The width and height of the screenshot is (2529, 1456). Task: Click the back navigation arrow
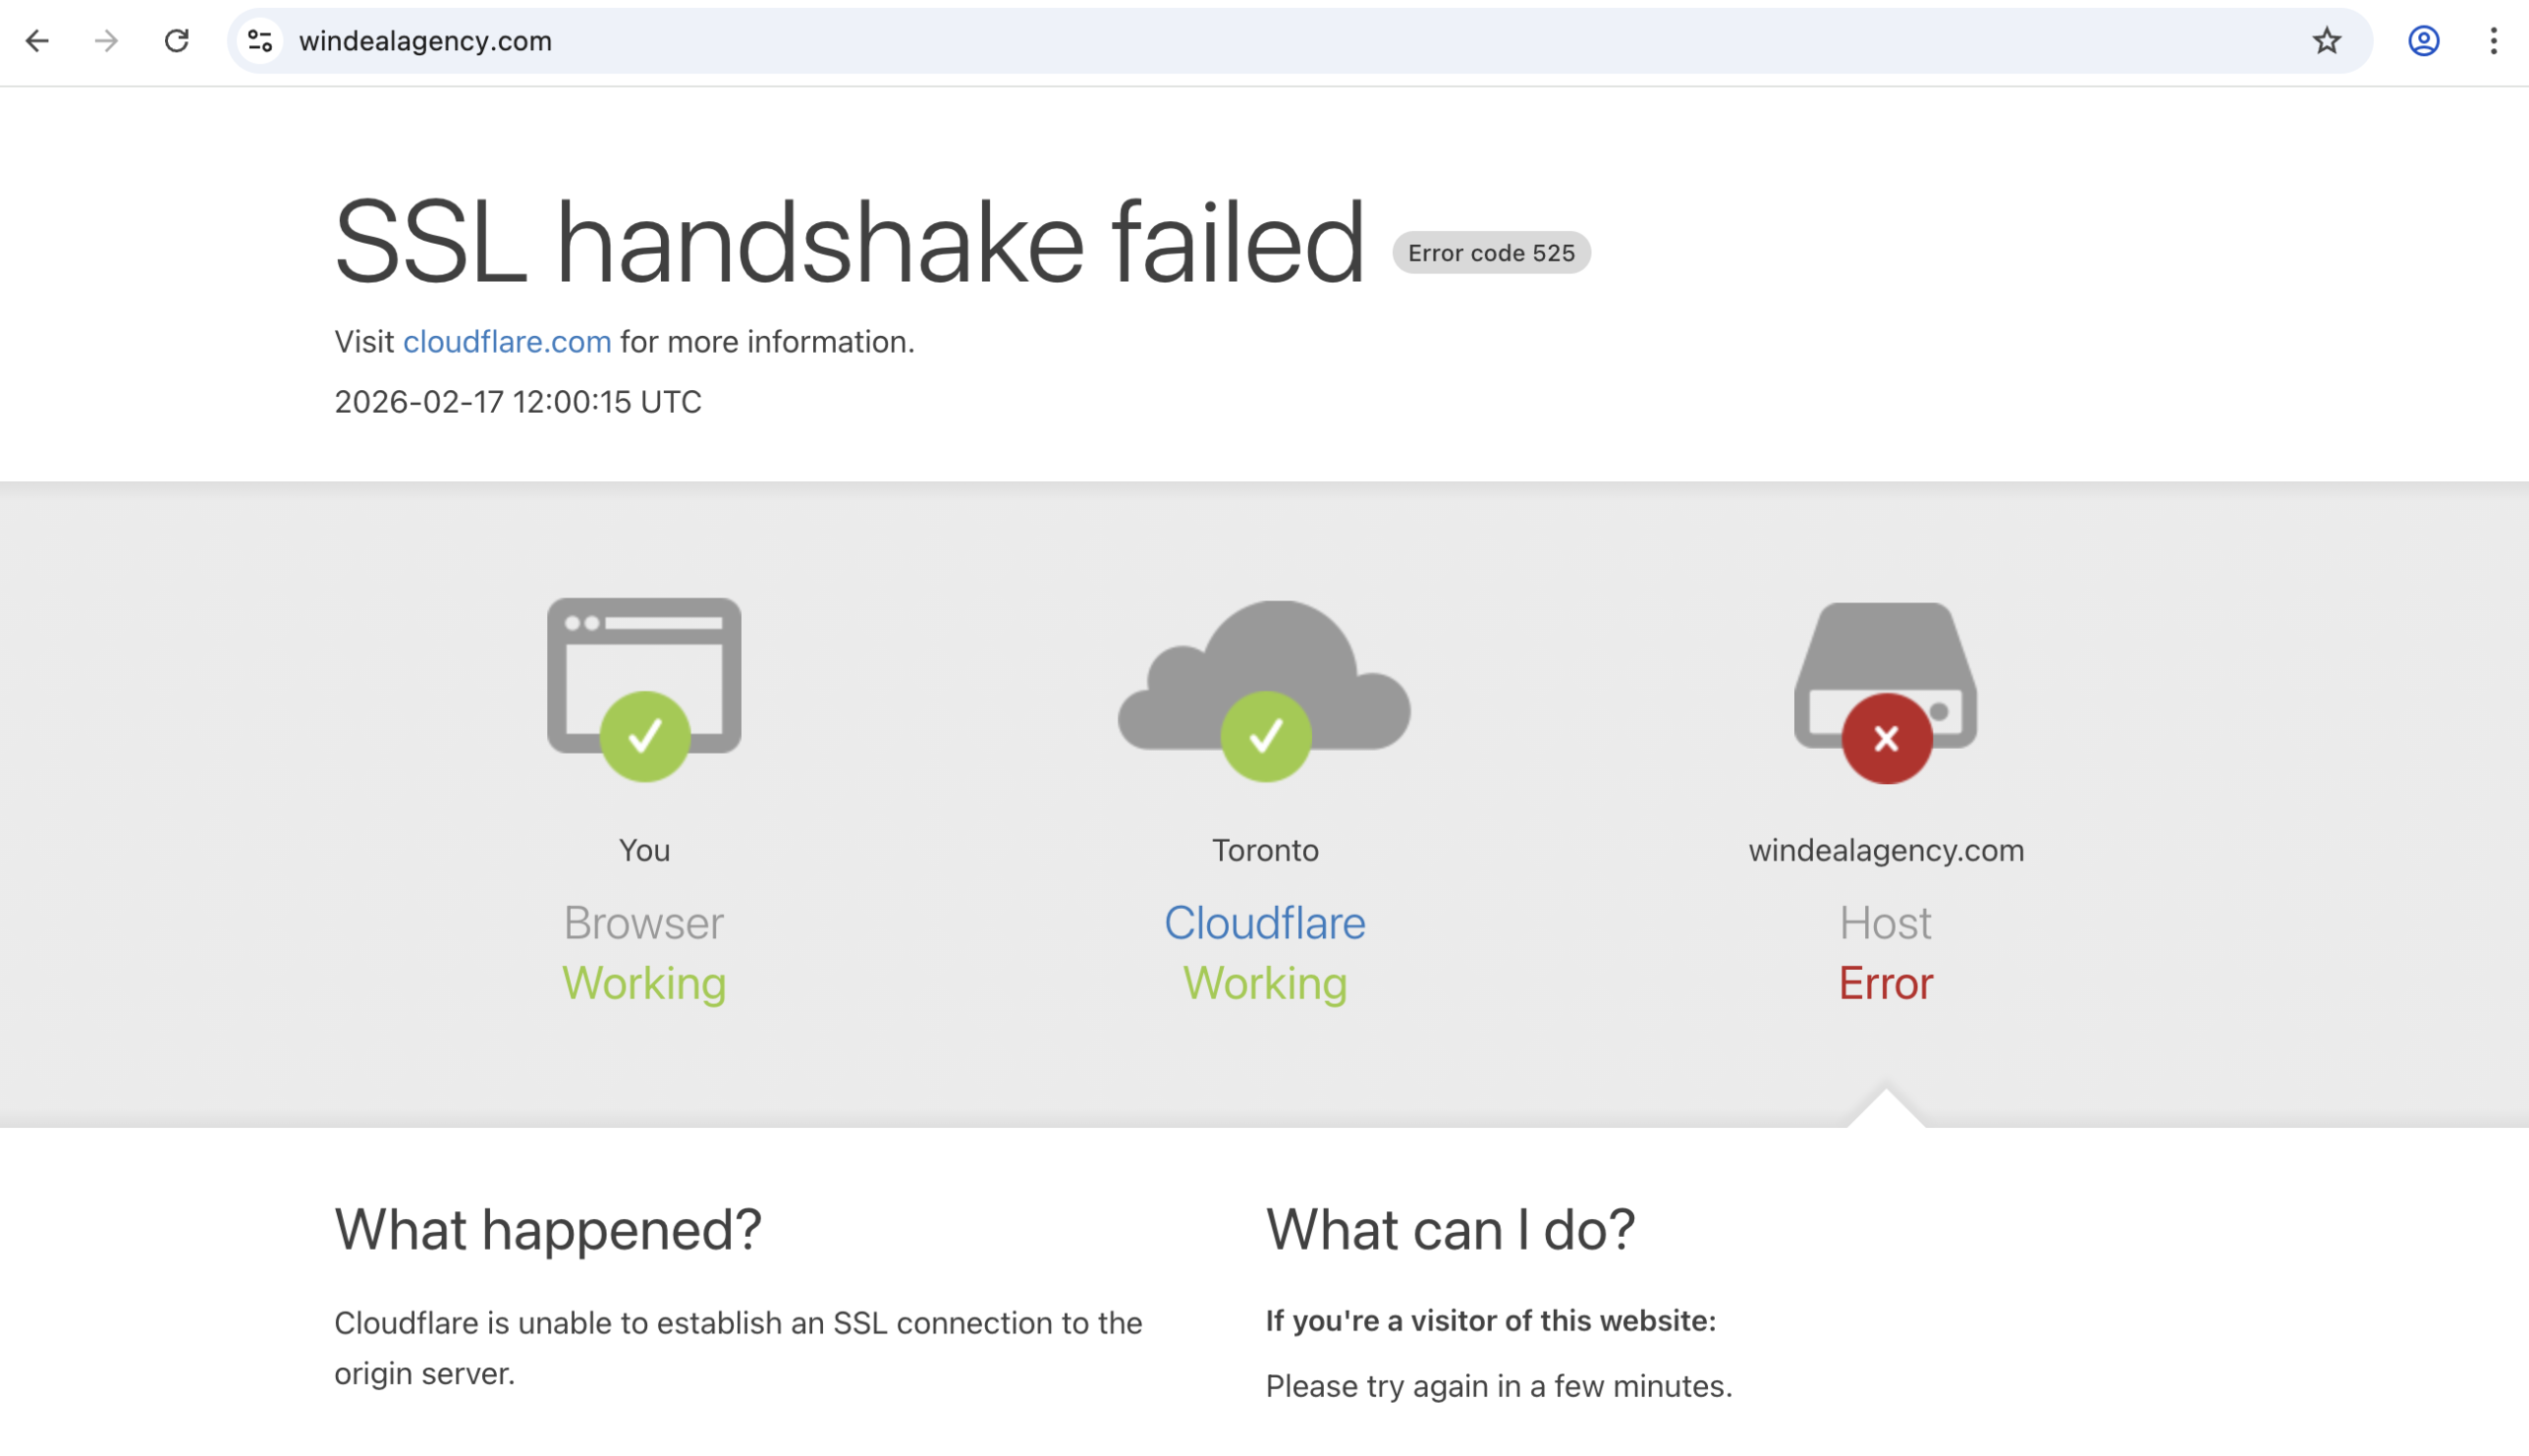point(37,41)
